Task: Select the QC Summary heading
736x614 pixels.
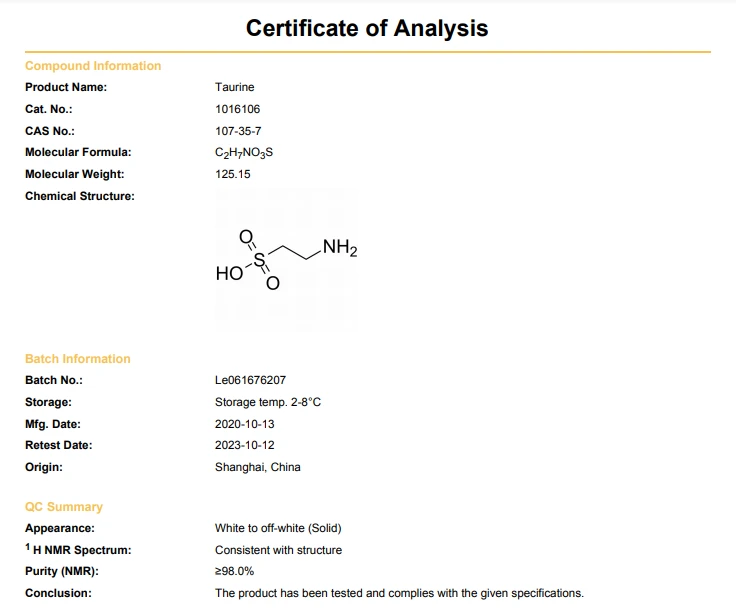Action: (64, 507)
